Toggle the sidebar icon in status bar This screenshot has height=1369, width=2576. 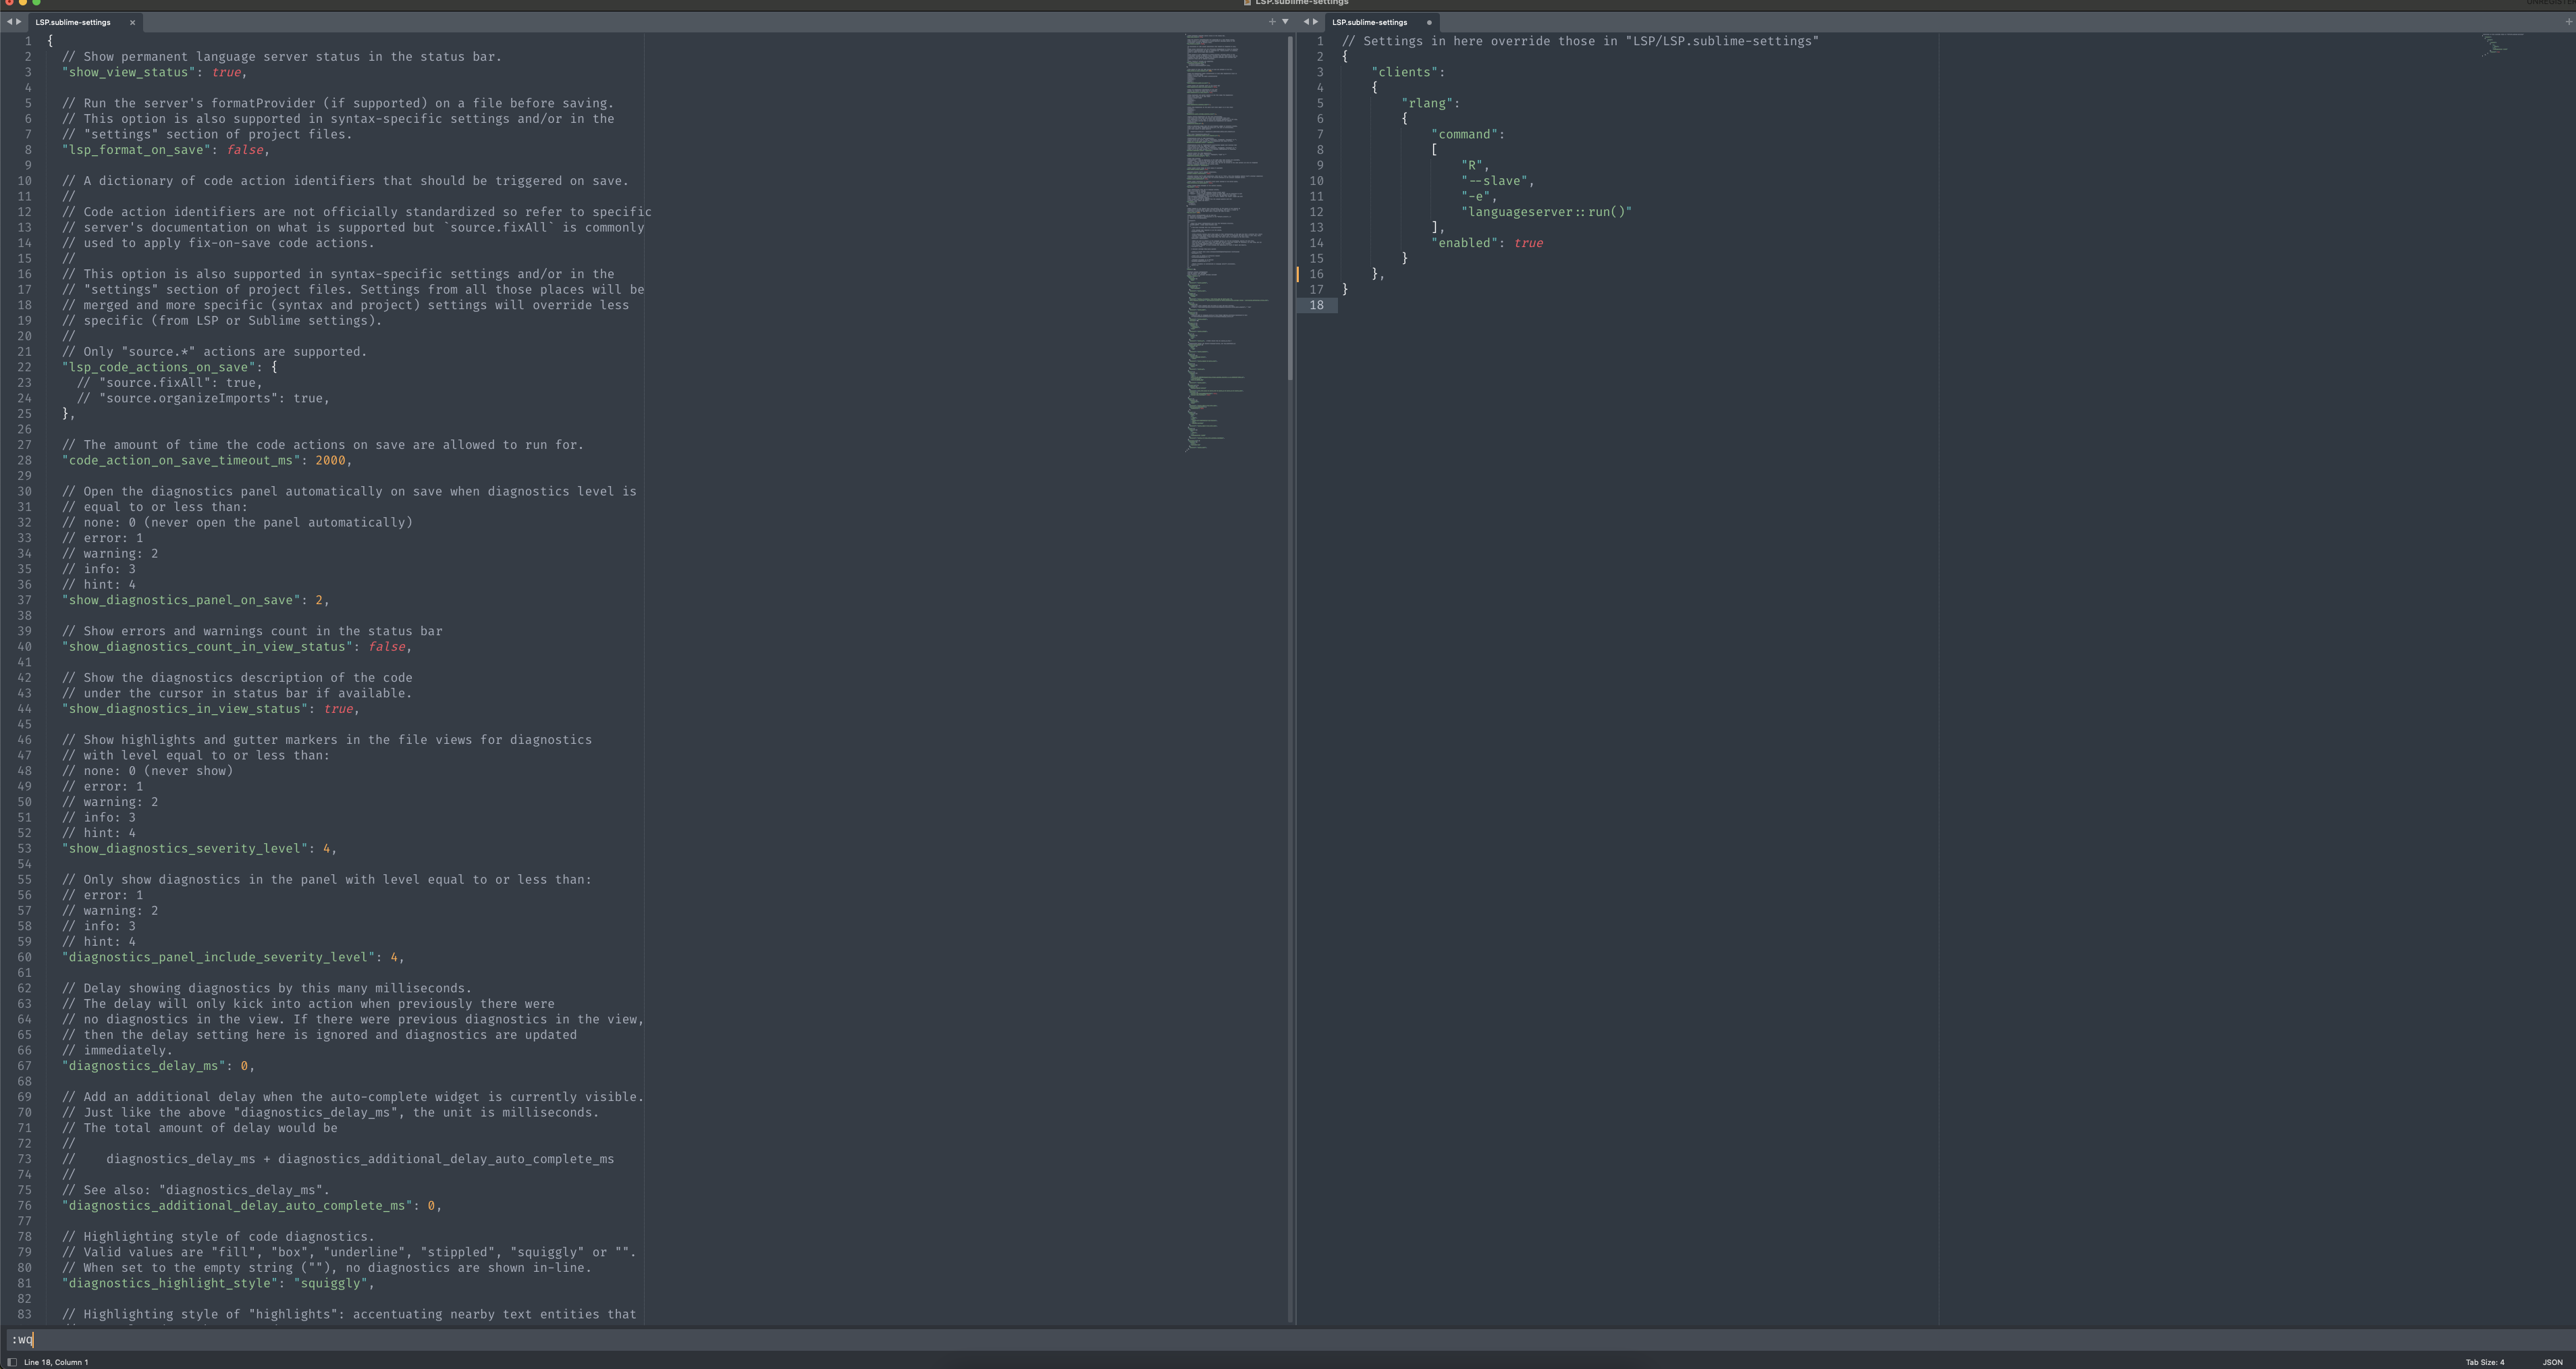[x=12, y=1362]
